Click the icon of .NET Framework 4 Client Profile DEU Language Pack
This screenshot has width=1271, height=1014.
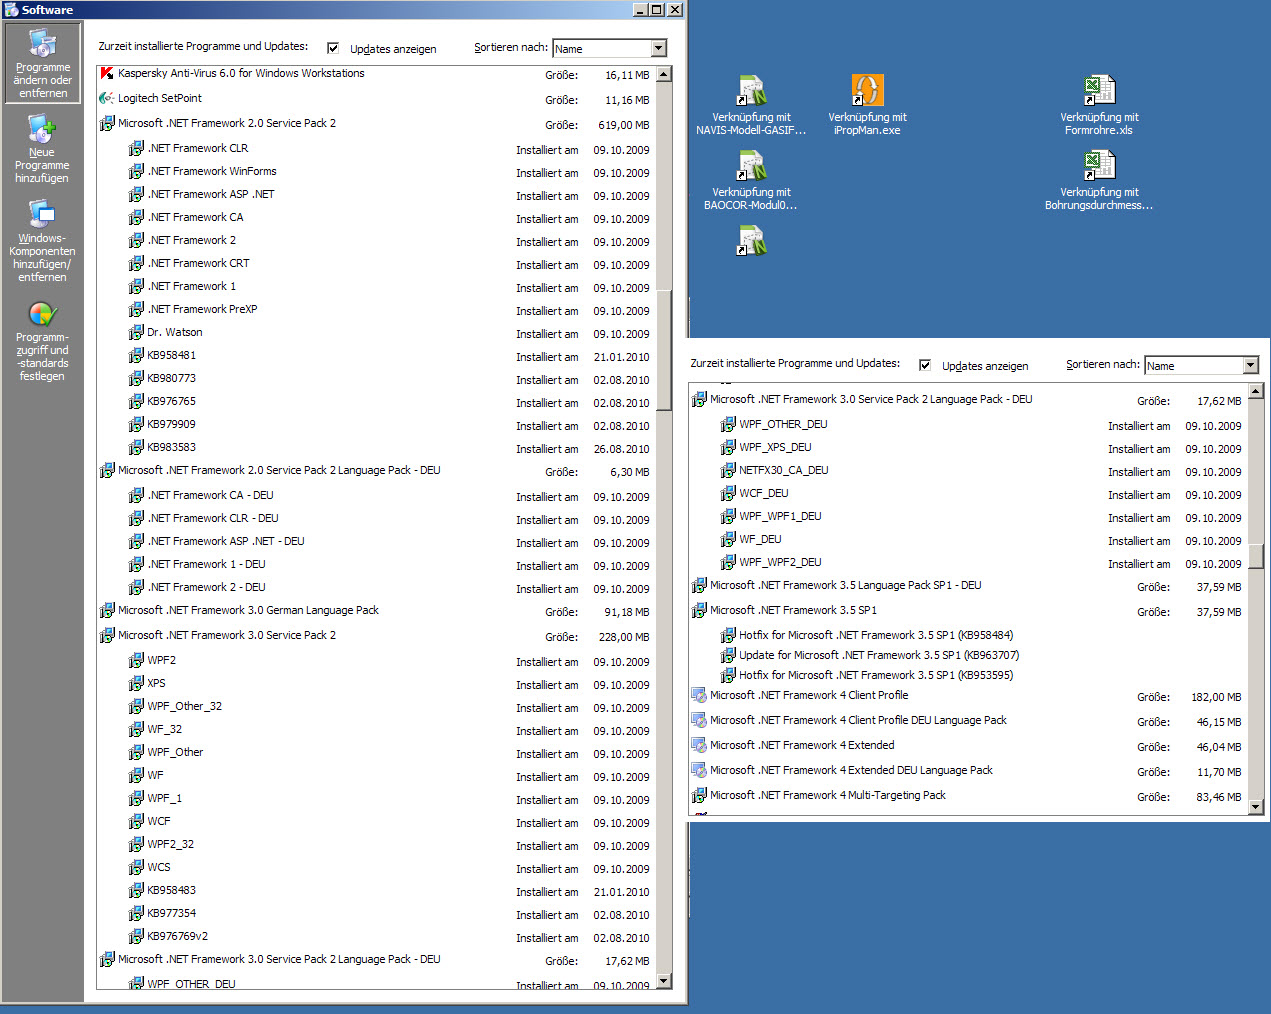point(699,721)
